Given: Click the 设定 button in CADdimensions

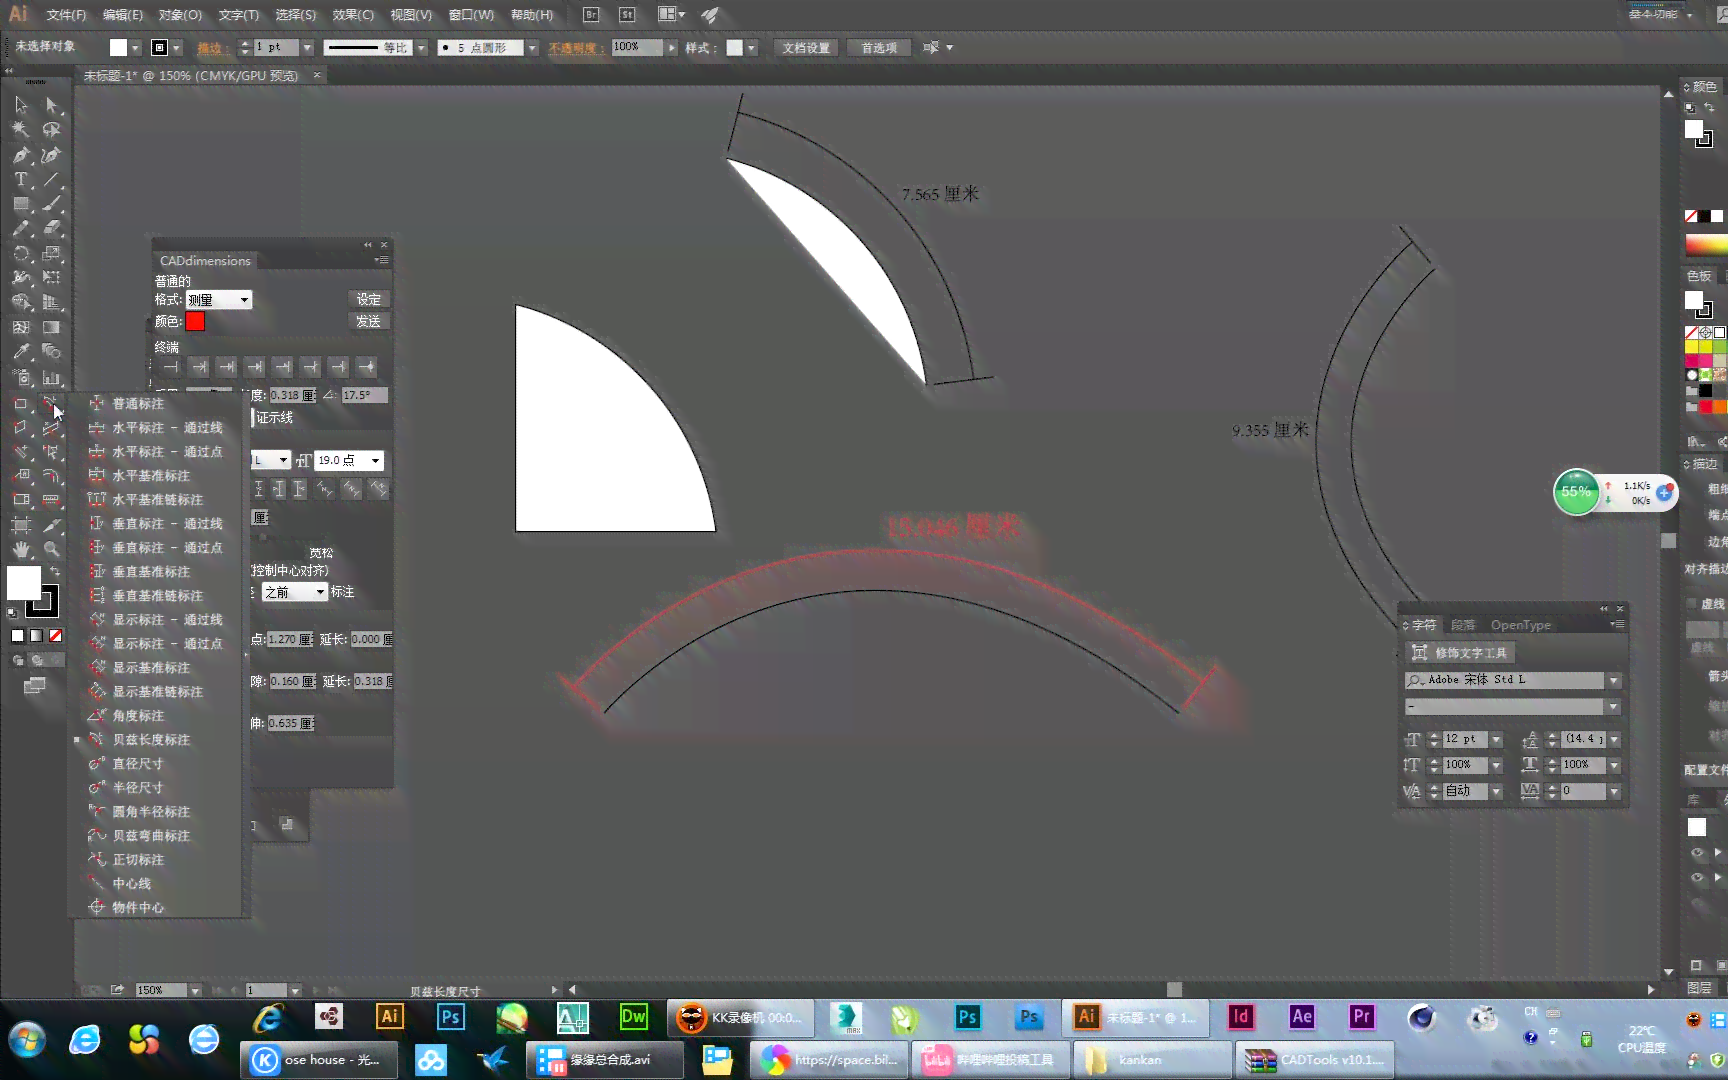Looking at the screenshot, I should [x=368, y=300].
